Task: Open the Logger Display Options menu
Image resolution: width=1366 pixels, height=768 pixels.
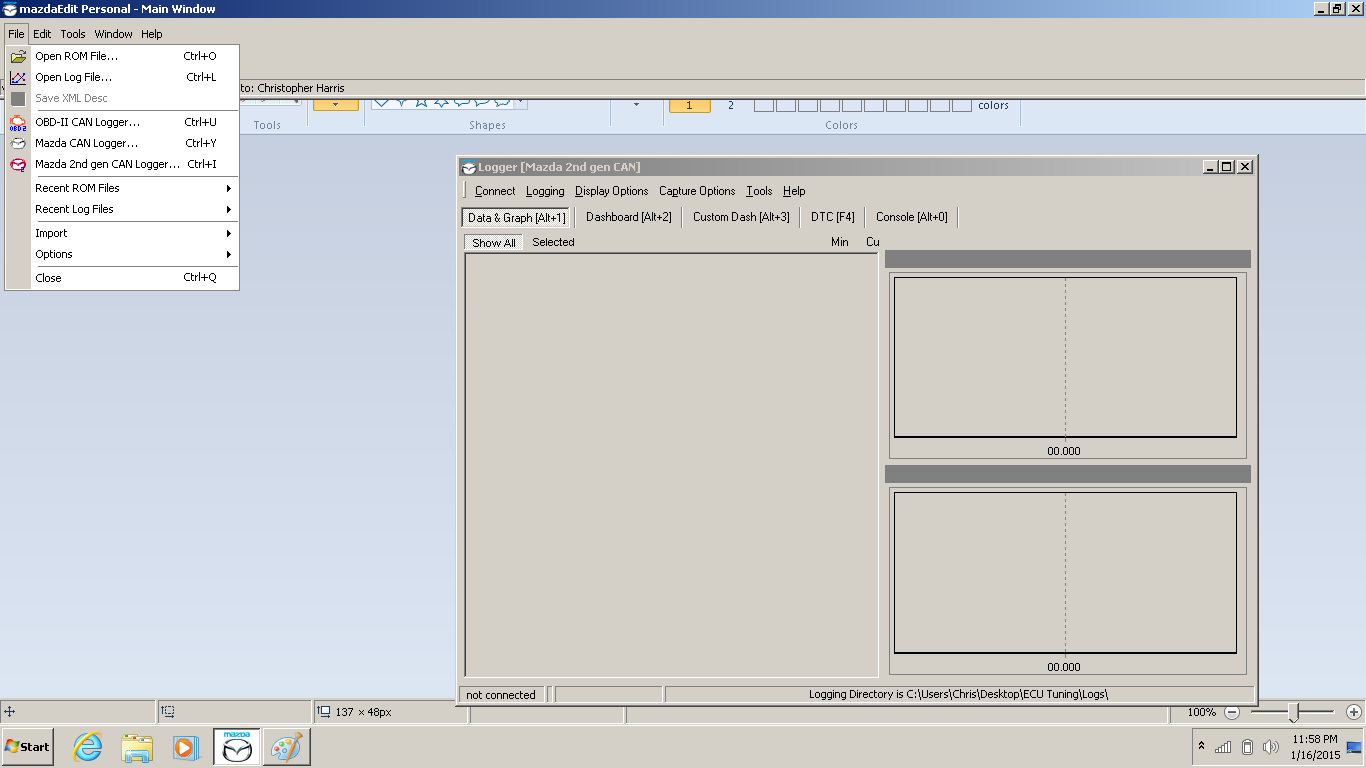Action: [x=612, y=191]
